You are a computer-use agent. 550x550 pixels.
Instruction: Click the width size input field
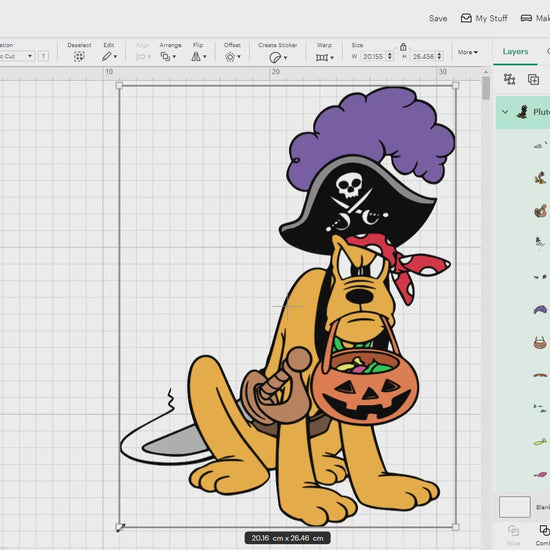pos(373,56)
